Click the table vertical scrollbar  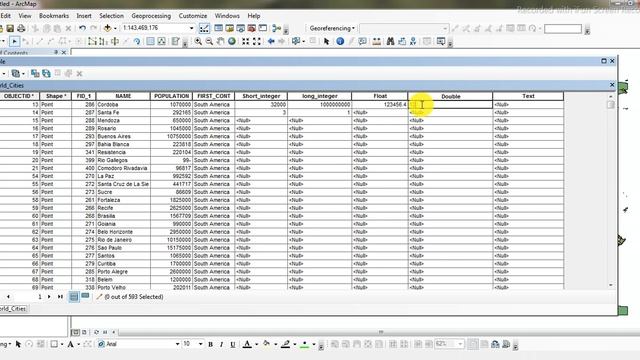pos(611,191)
